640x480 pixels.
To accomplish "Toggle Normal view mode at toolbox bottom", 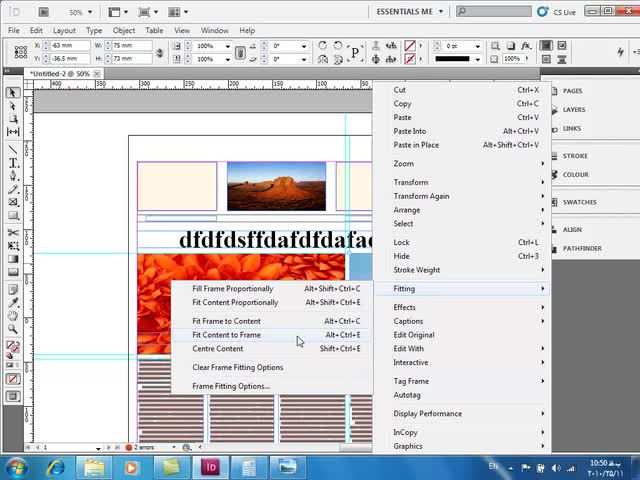I will coord(13,396).
